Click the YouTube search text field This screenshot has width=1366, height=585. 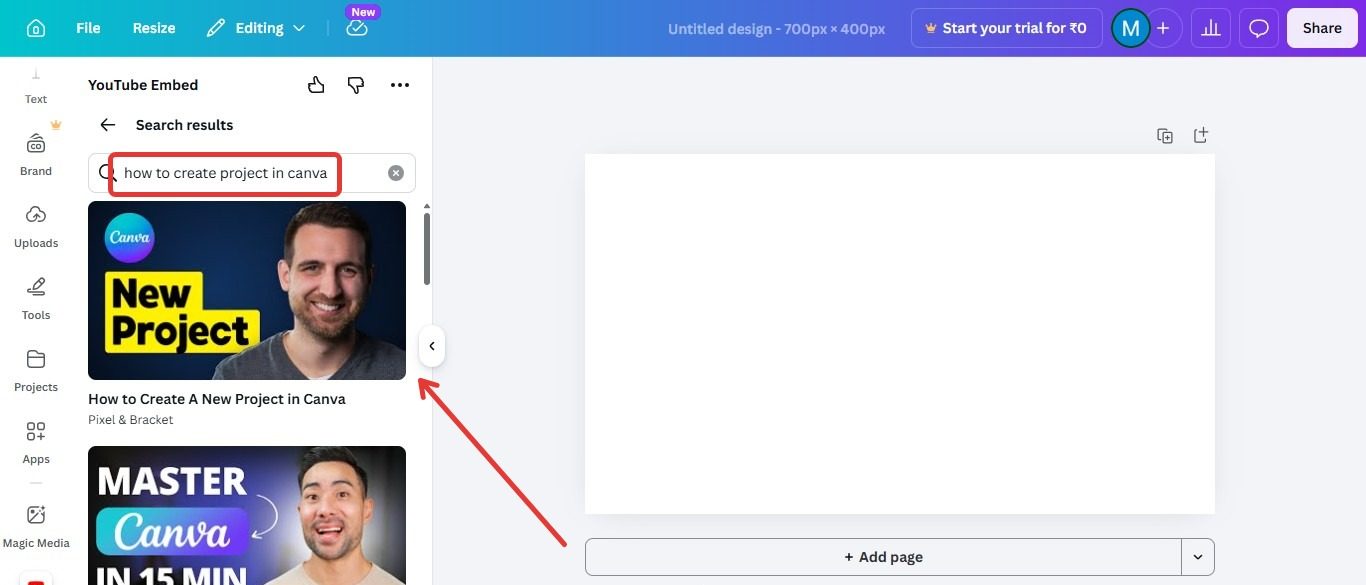(x=251, y=173)
